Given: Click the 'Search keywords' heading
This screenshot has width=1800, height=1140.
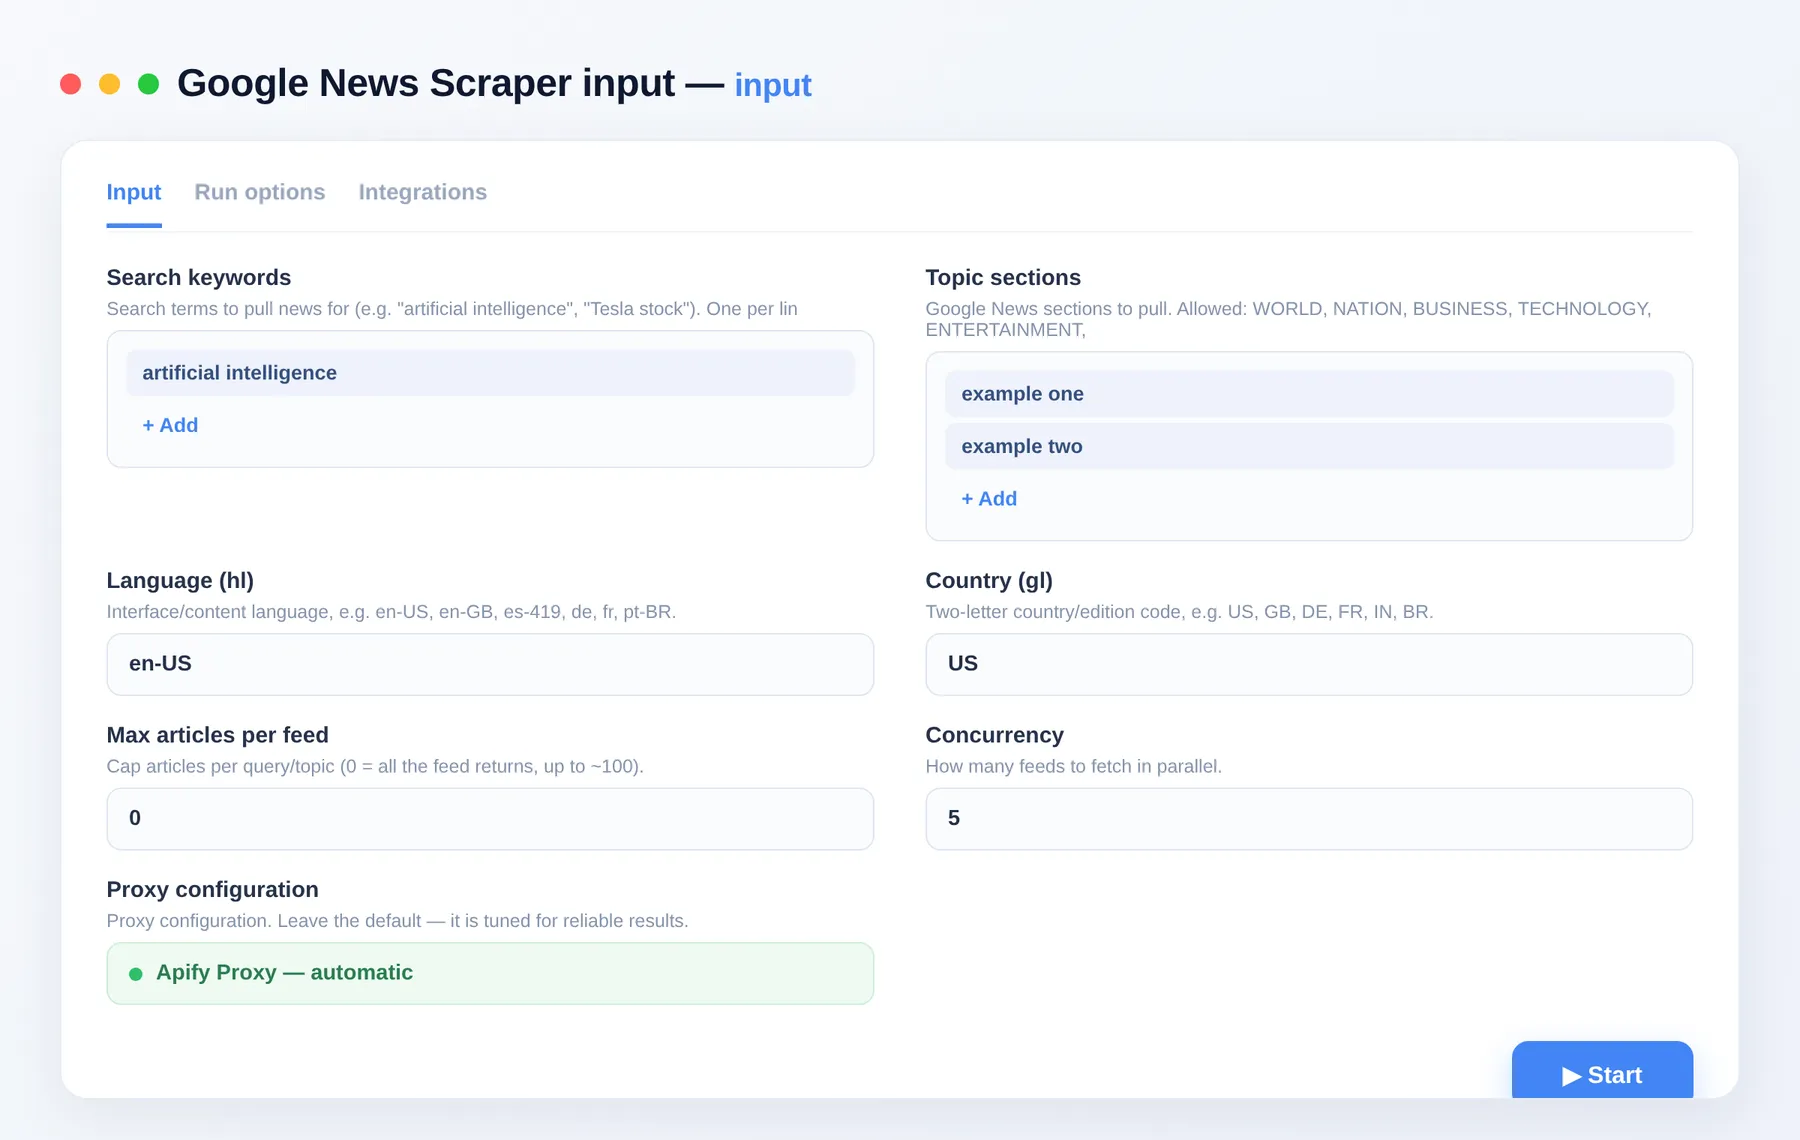Looking at the screenshot, I should [199, 277].
